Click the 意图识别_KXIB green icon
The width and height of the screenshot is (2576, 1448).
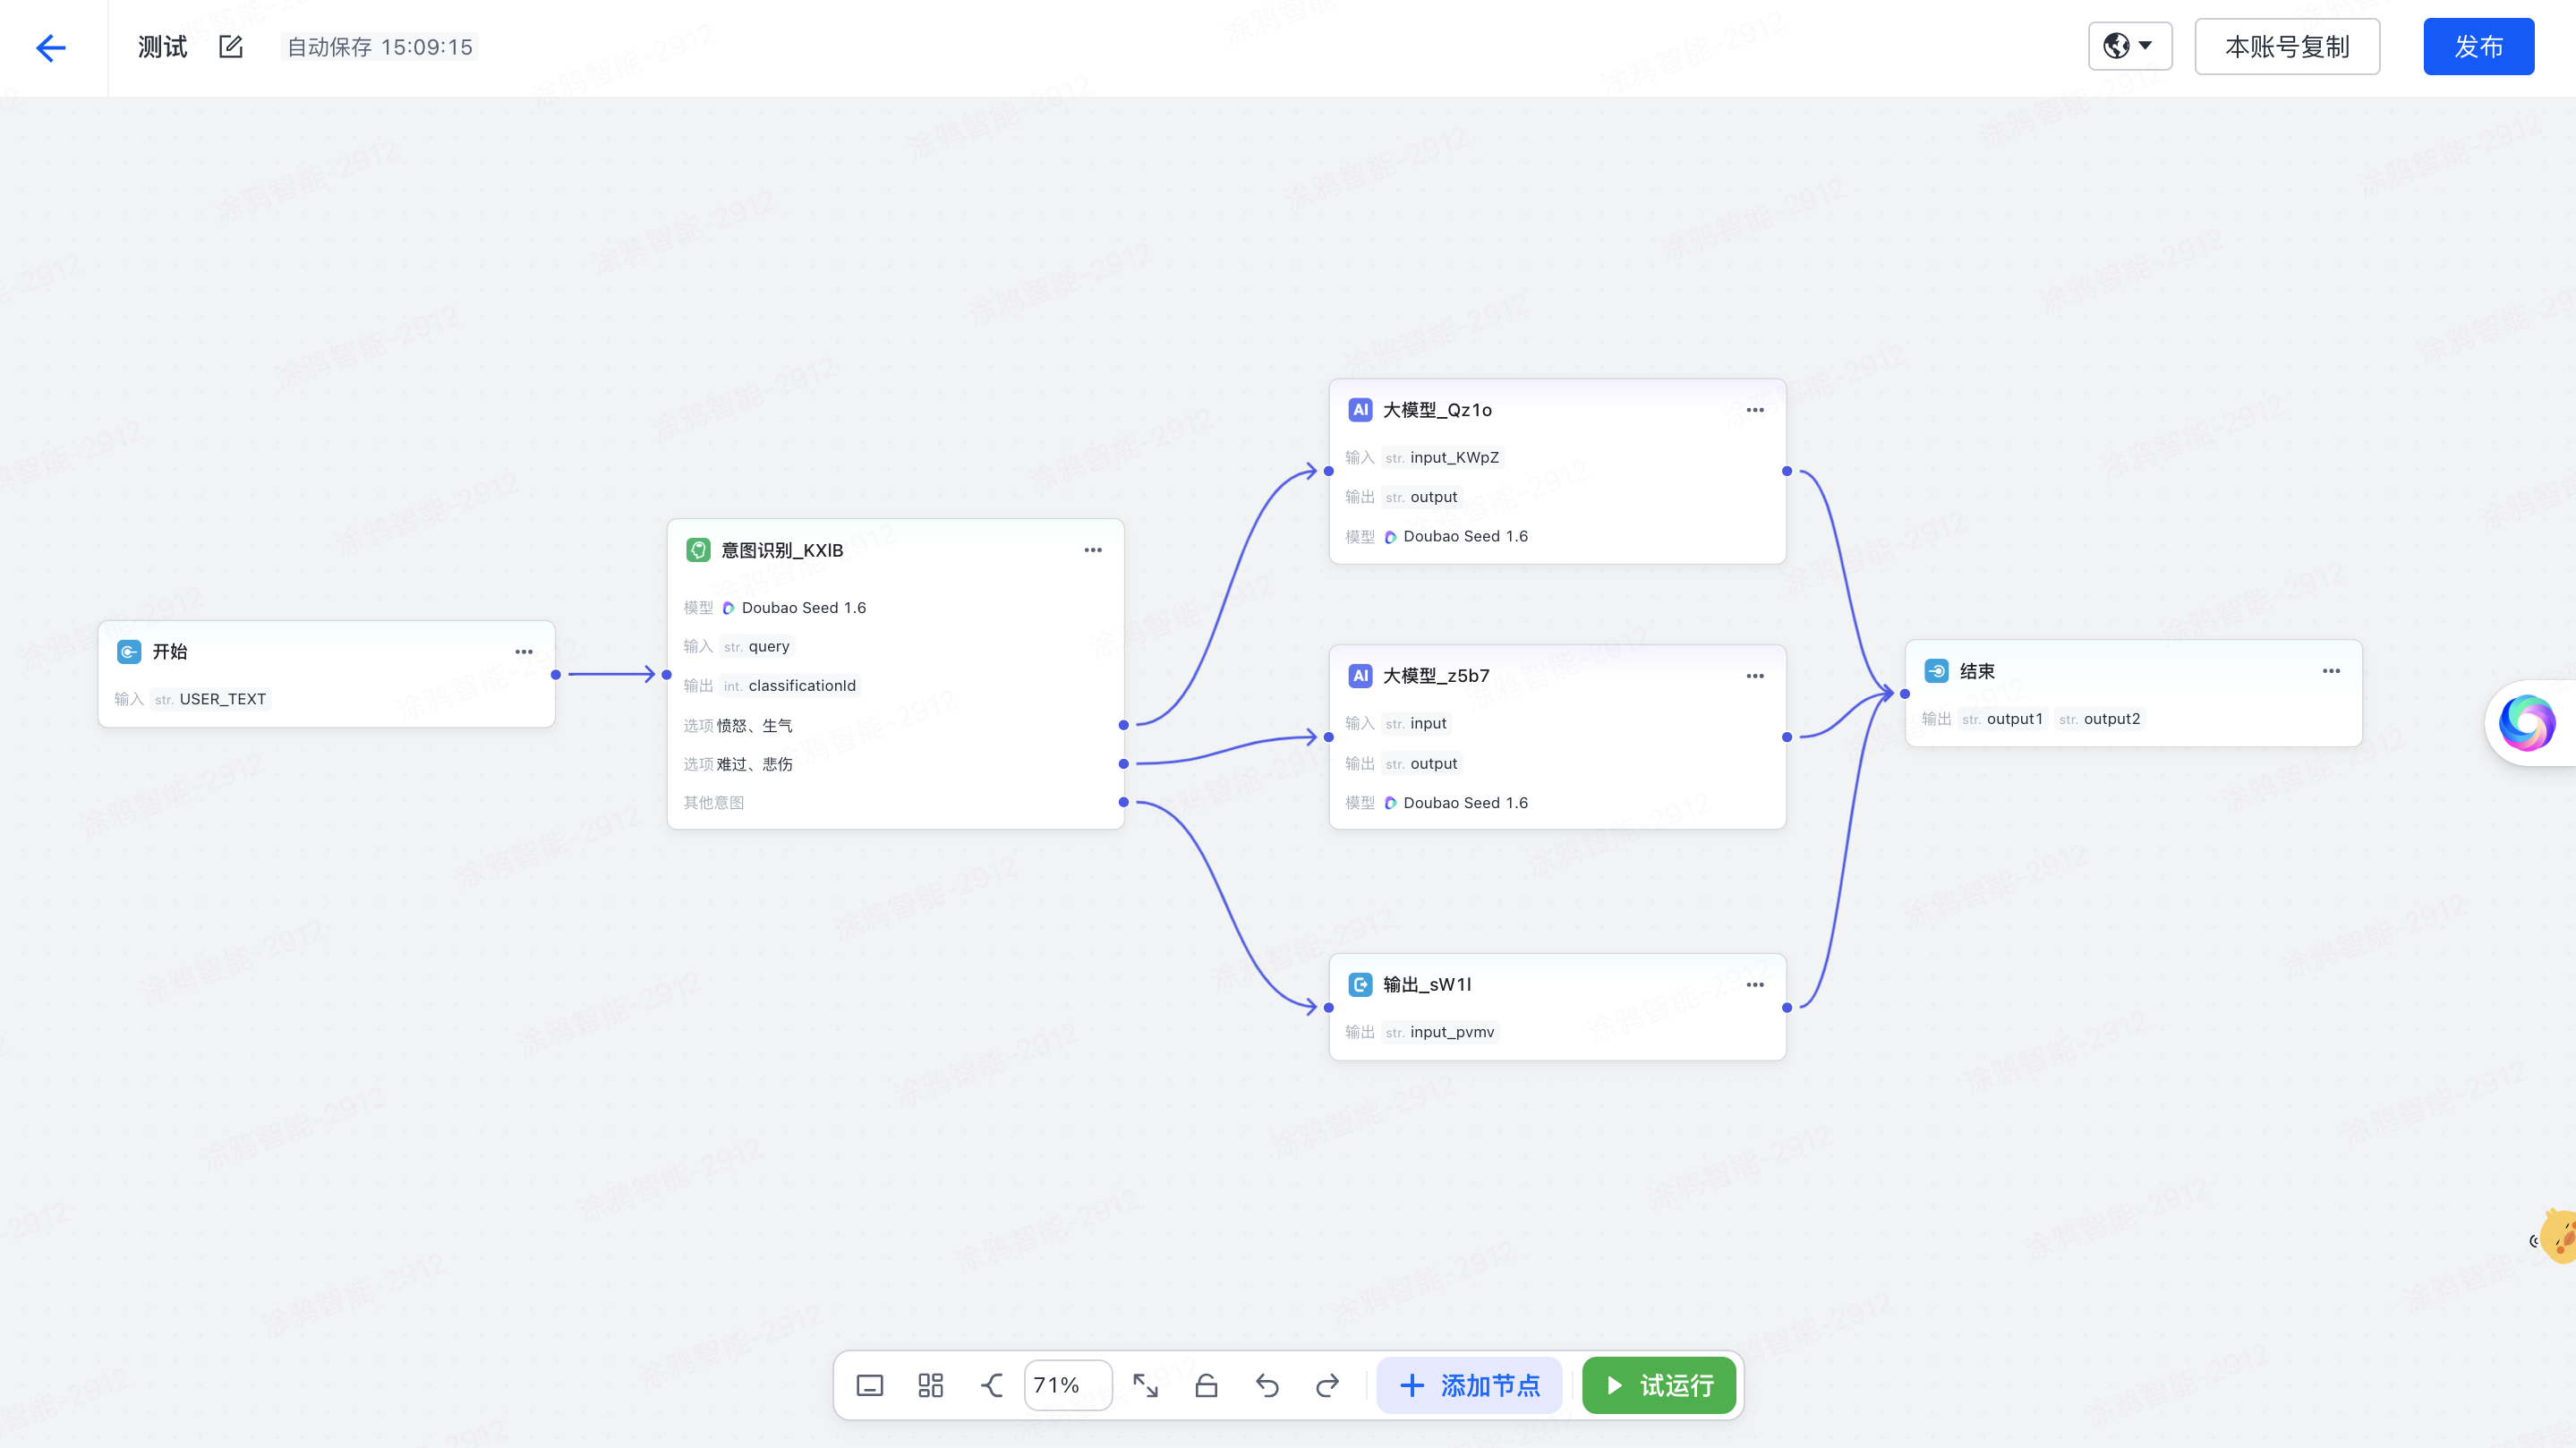pyautogui.click(x=698, y=550)
